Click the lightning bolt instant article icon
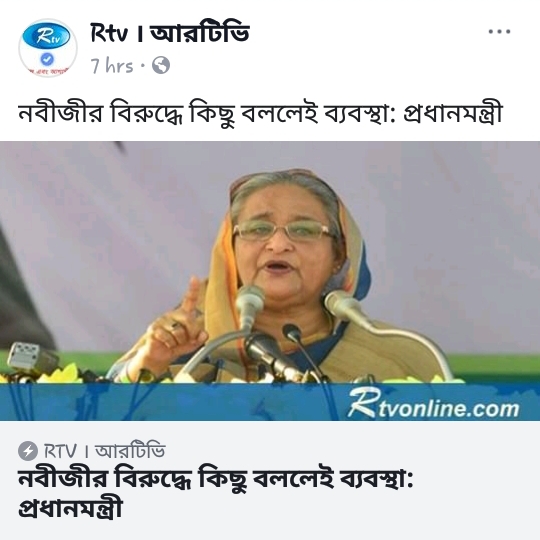 (28, 450)
